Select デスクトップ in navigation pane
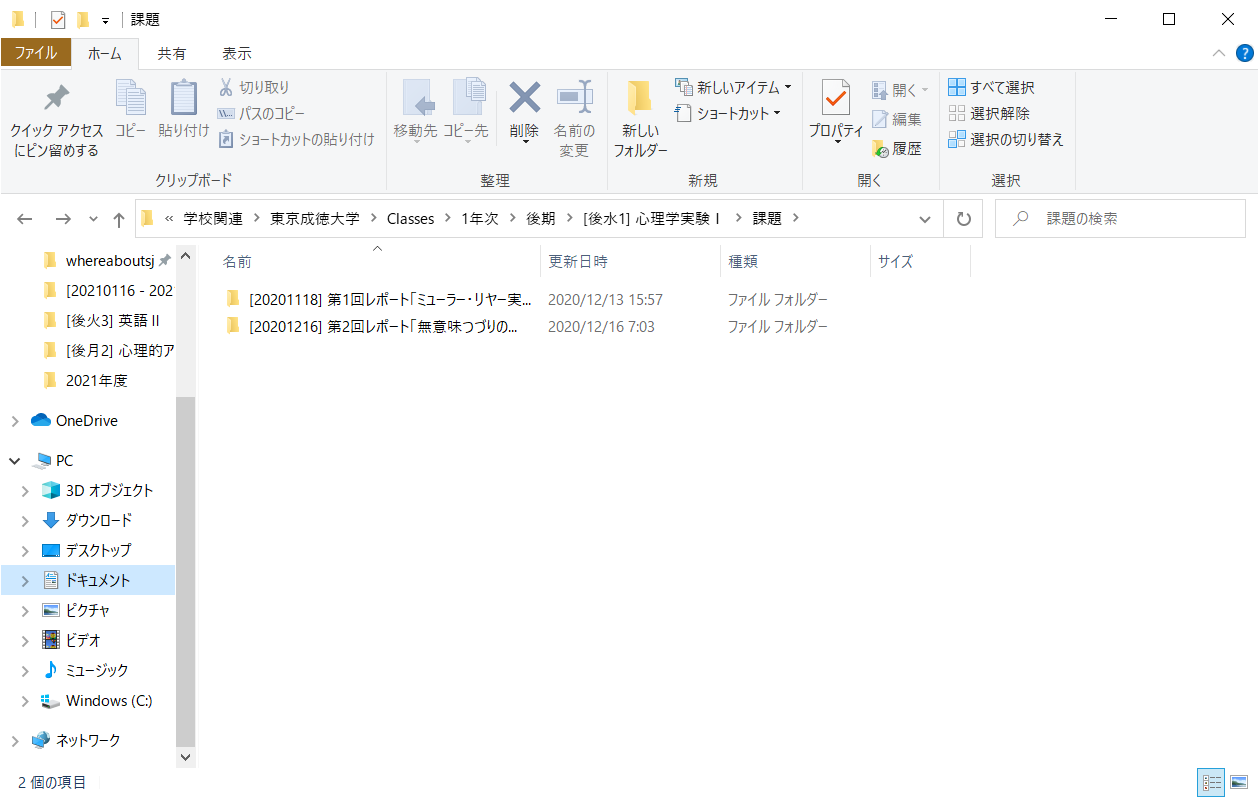The width and height of the screenshot is (1259, 798). coord(98,550)
